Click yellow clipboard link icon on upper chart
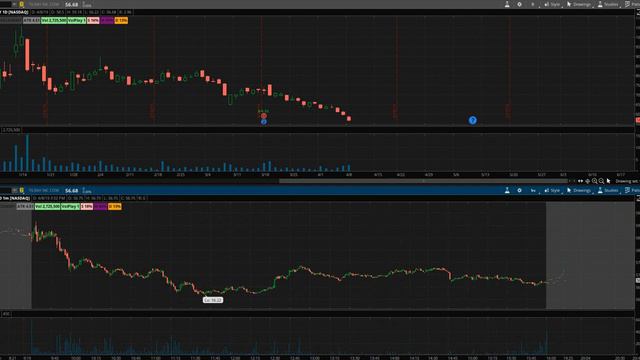640x360 pixels. [21, 4]
